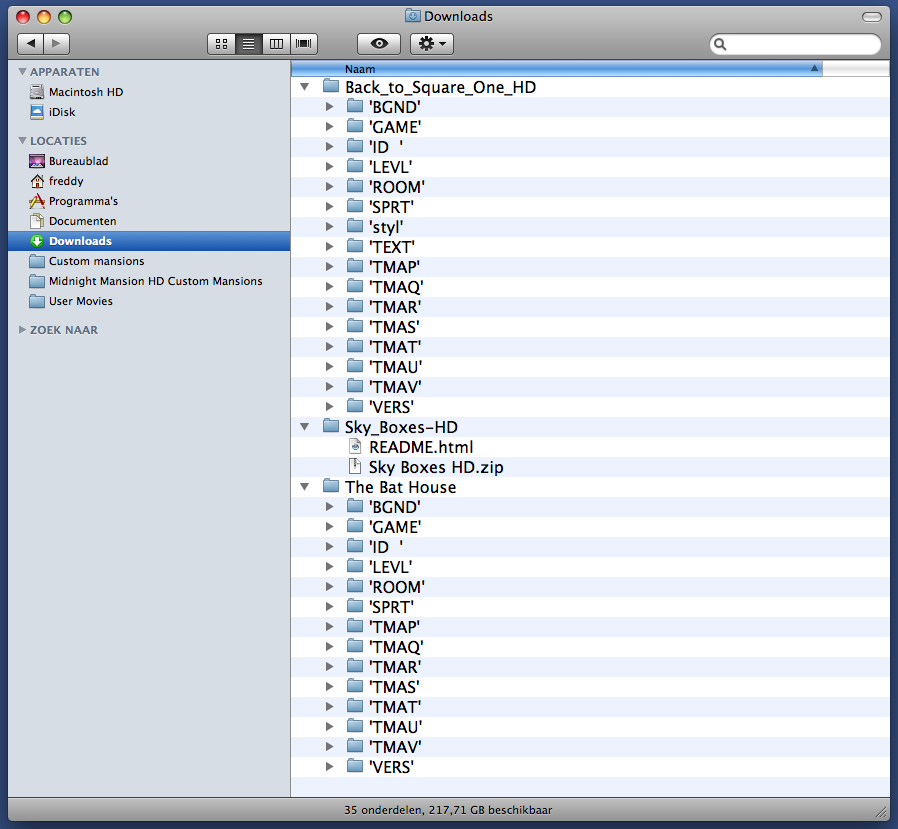Expand the 'styl' folder
Image resolution: width=898 pixels, height=829 pixels.
point(329,227)
